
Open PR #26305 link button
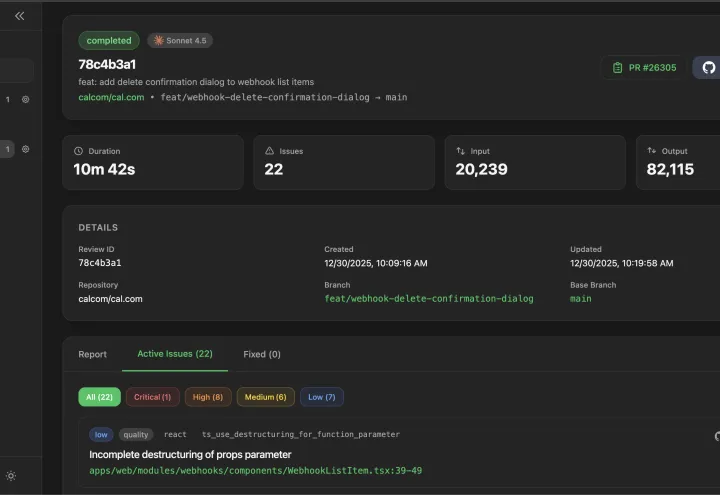tap(644, 68)
